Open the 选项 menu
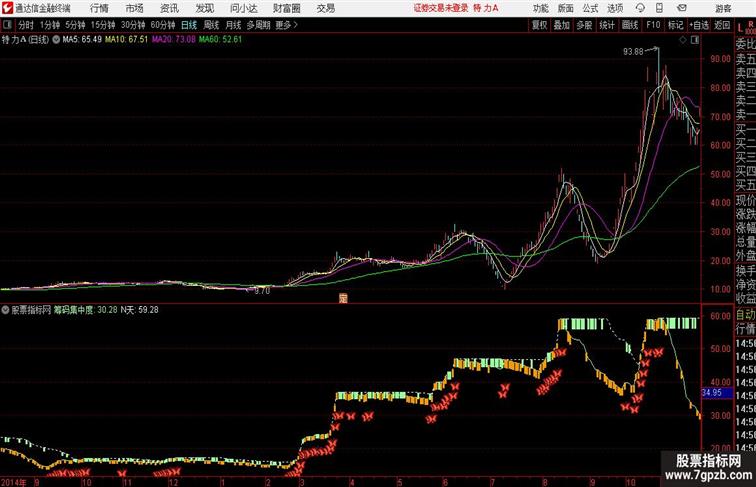The image size is (756, 487). point(615,8)
